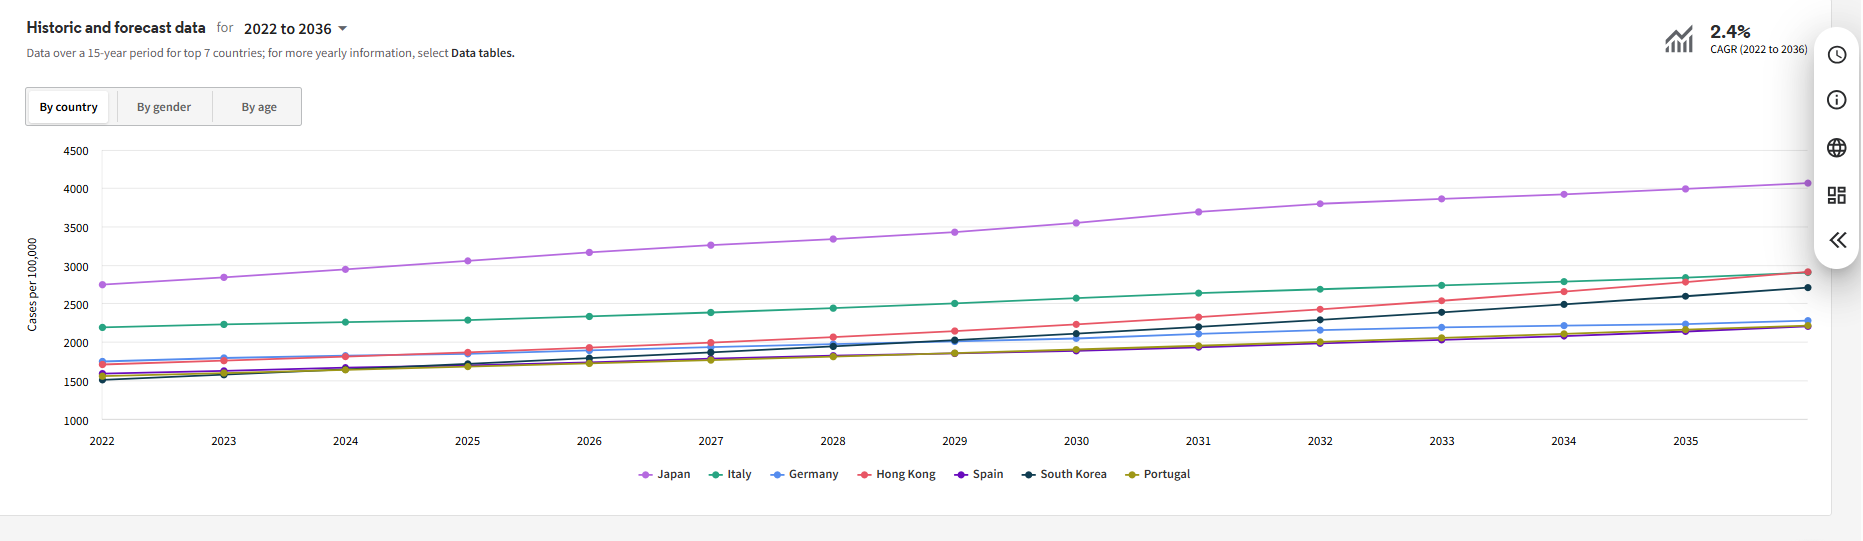Viewport: 1863px width, 541px height.
Task: Click the clock history icon in sidebar
Action: tap(1836, 55)
